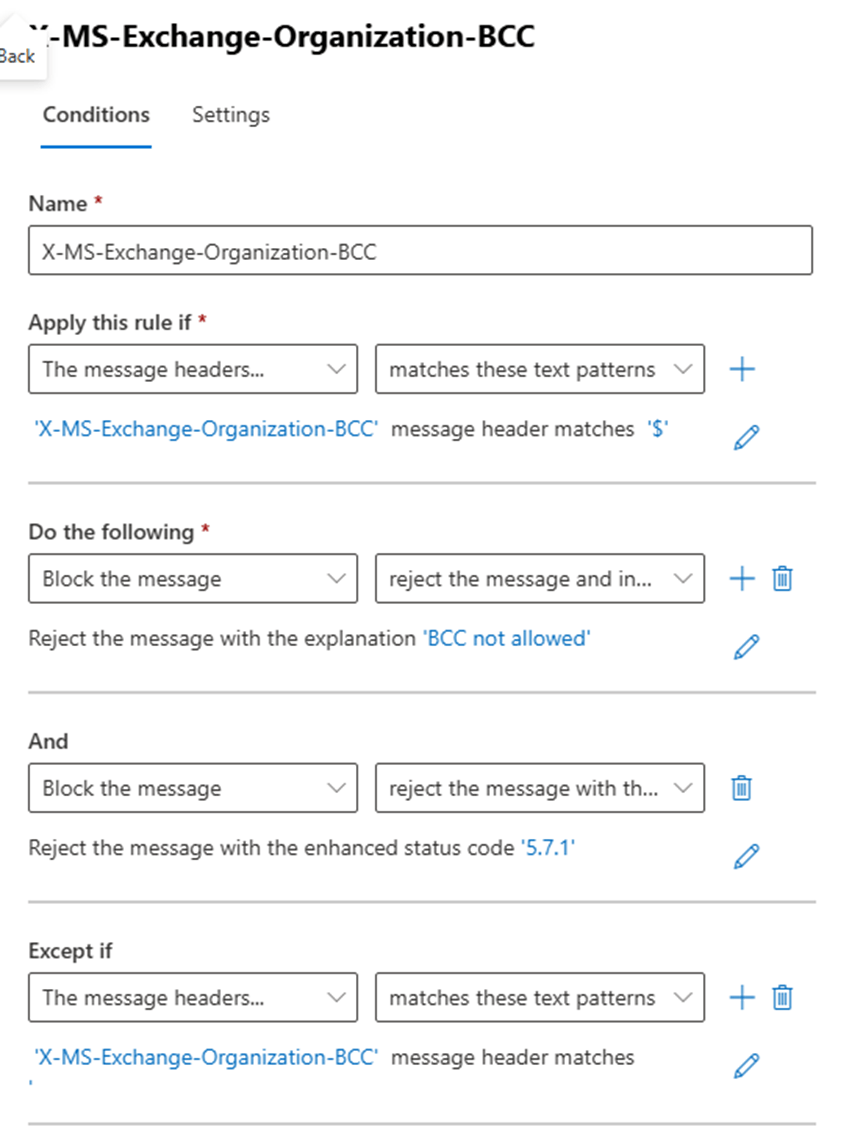Edit the 'BCC not allowed' explanation pencil
Viewport: 863px width, 1138px height.
point(746,647)
